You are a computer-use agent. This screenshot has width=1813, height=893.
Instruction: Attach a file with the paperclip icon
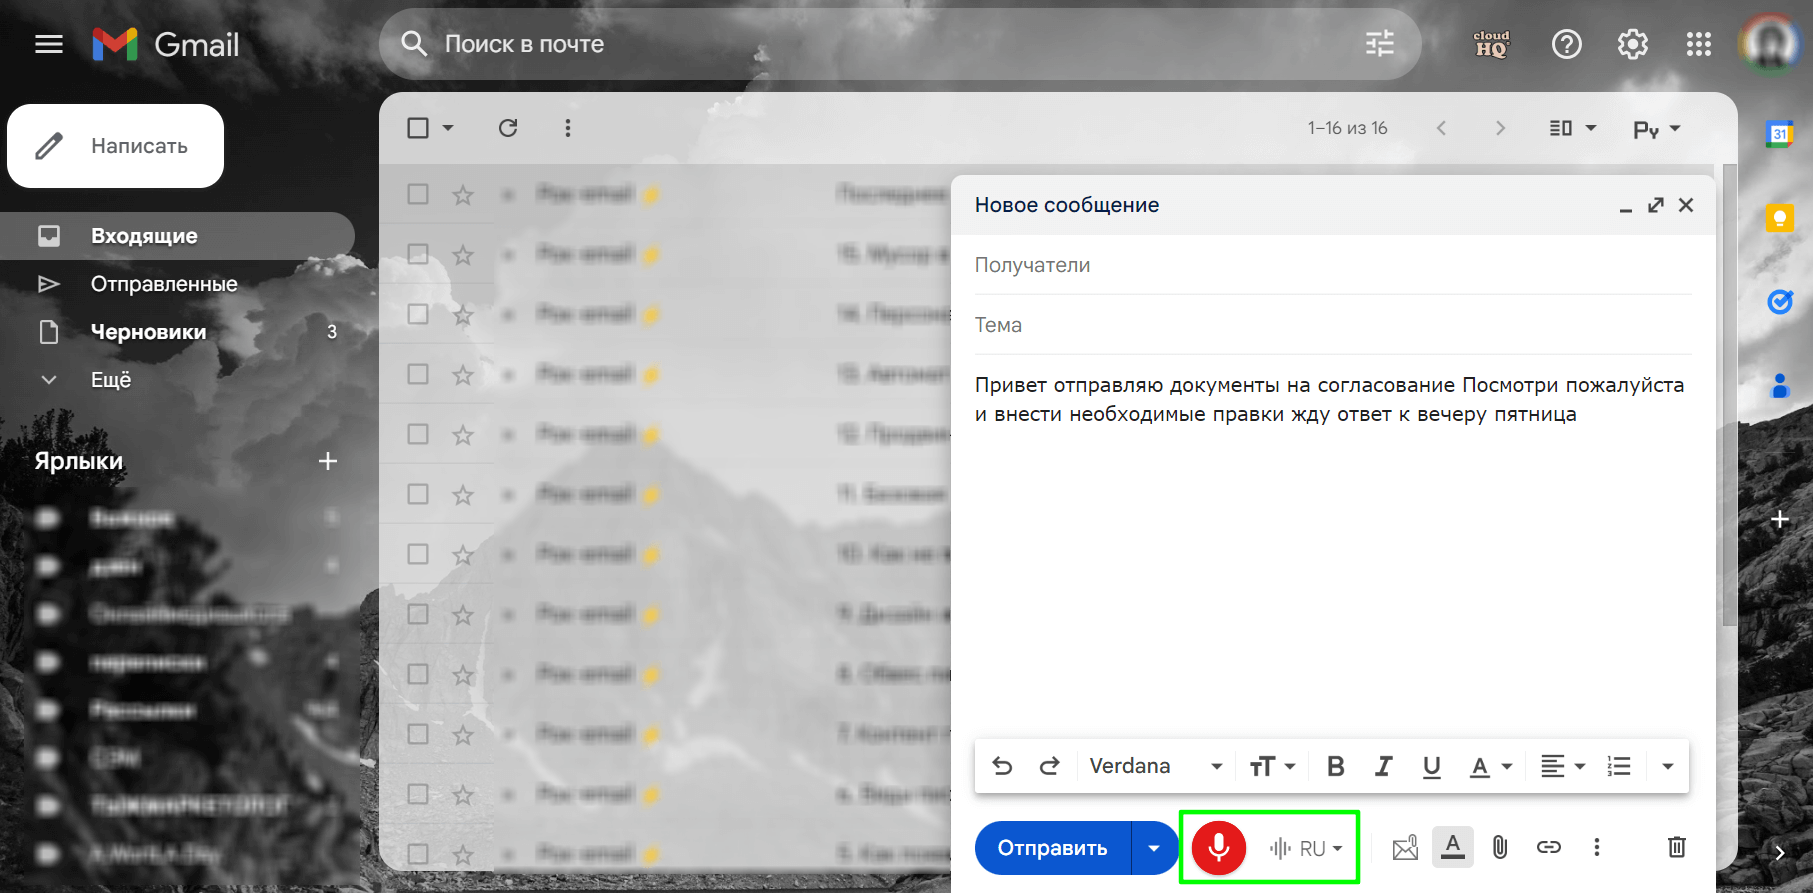click(x=1500, y=848)
